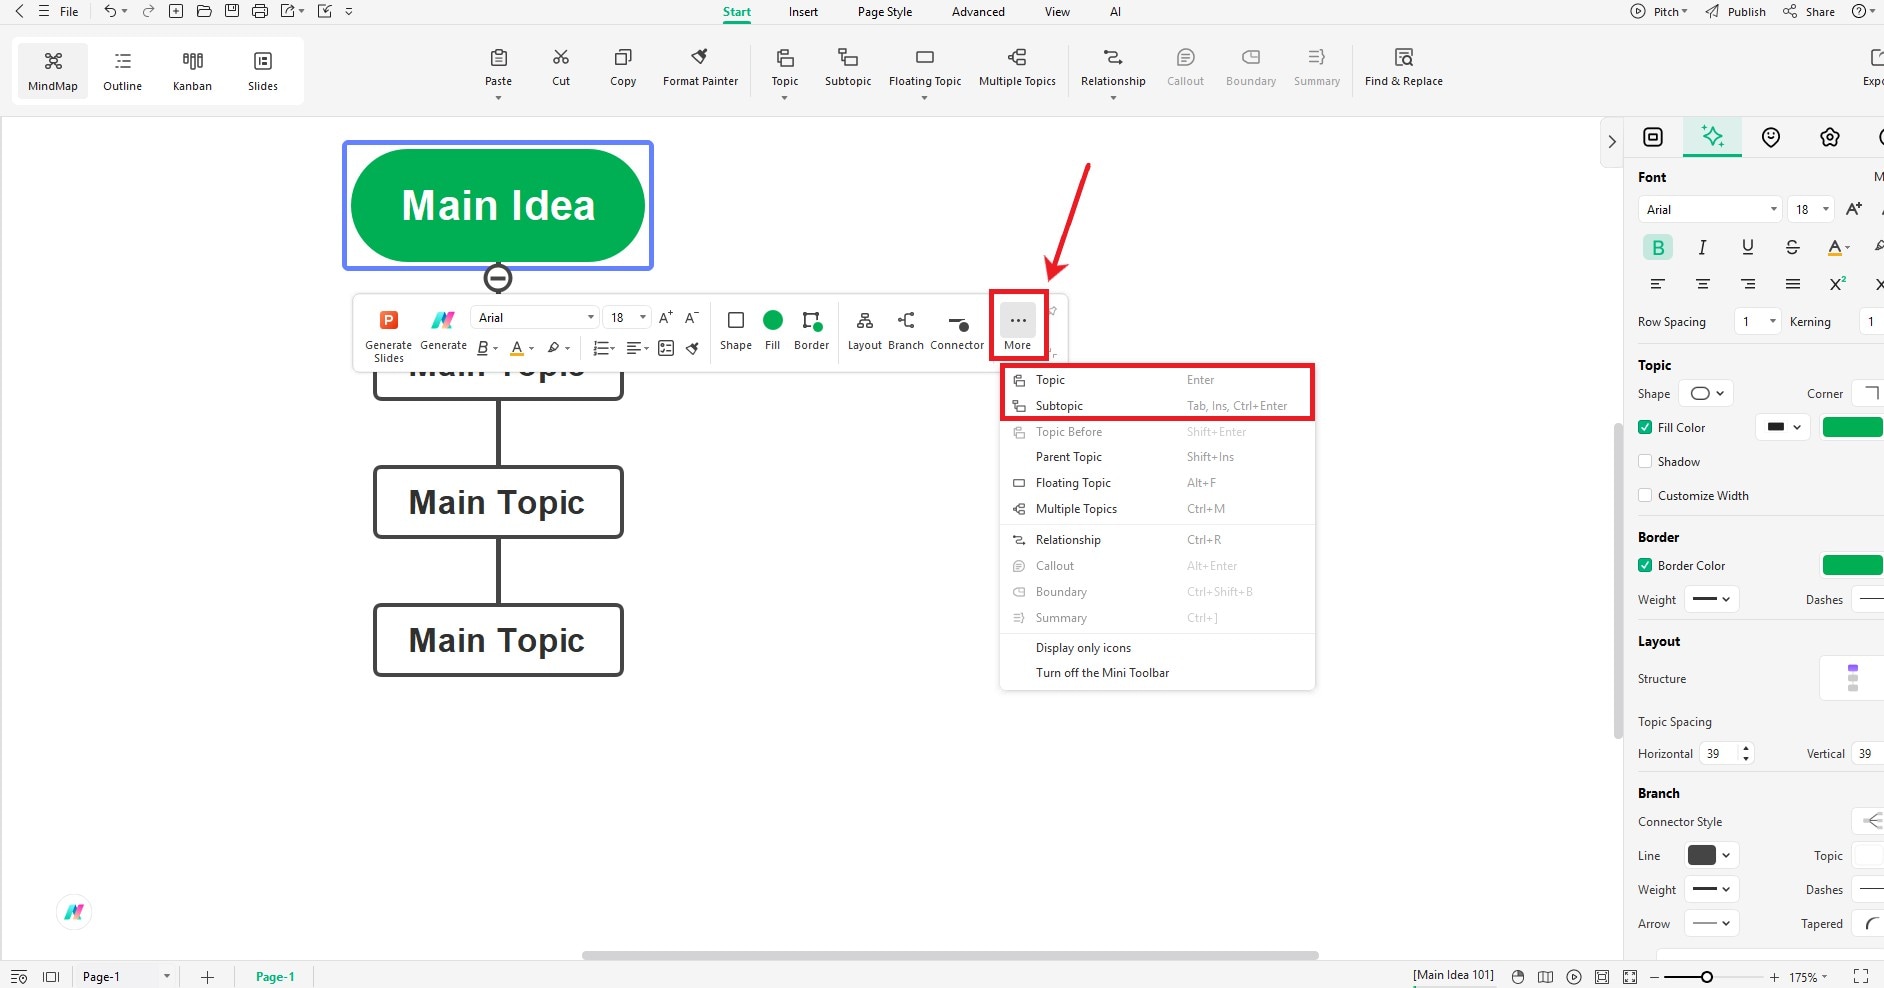Open the Advanced ribbon tab
1884x988 pixels.
pyautogui.click(x=978, y=12)
